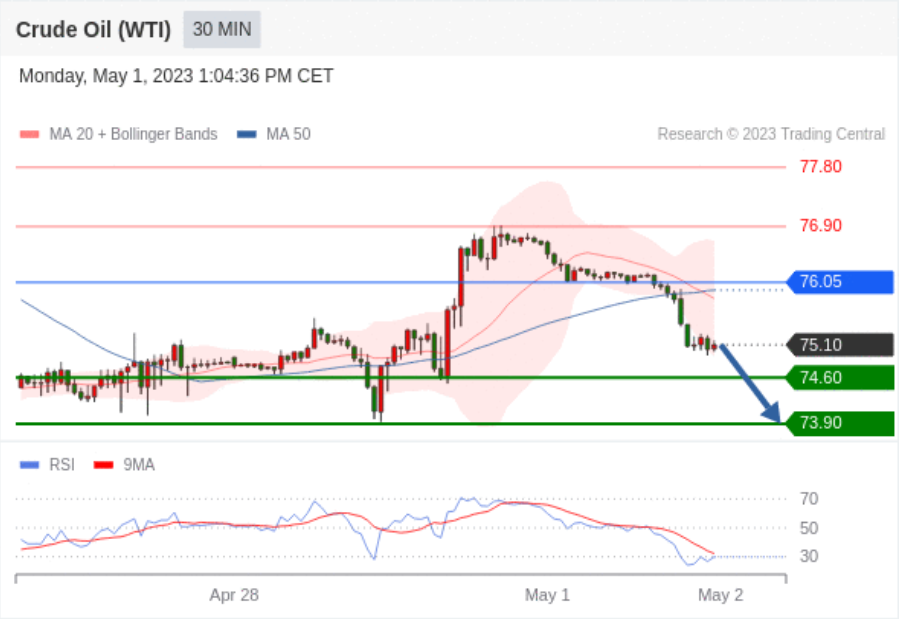Click the 'RSI' legend label
Image resolution: width=901 pixels, height=619 pixels.
62,465
